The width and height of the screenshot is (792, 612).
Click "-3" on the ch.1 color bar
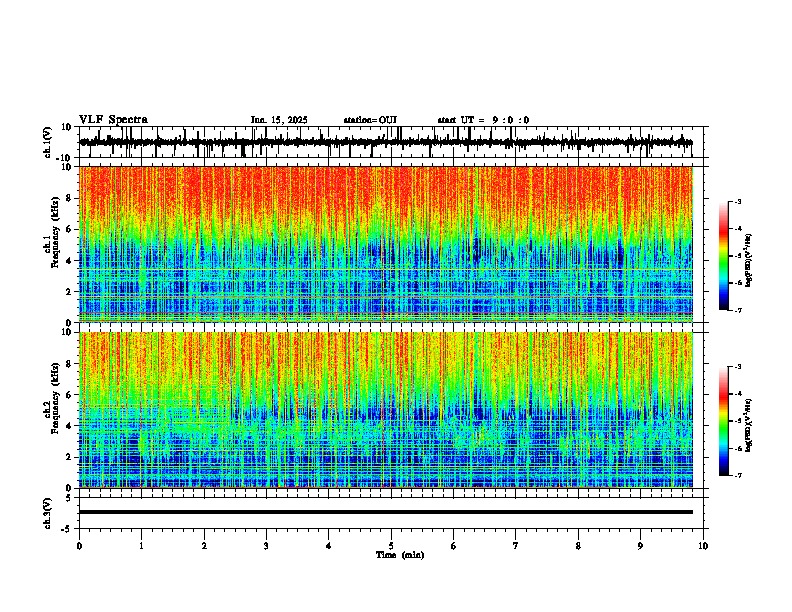tap(738, 201)
